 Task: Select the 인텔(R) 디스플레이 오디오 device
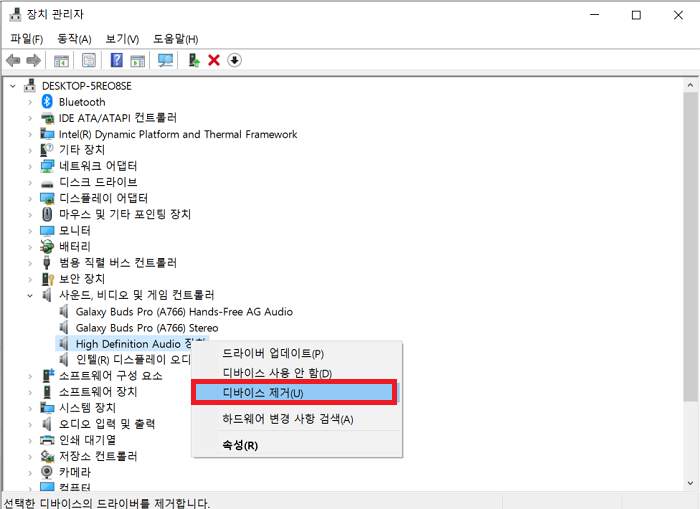coord(133,360)
